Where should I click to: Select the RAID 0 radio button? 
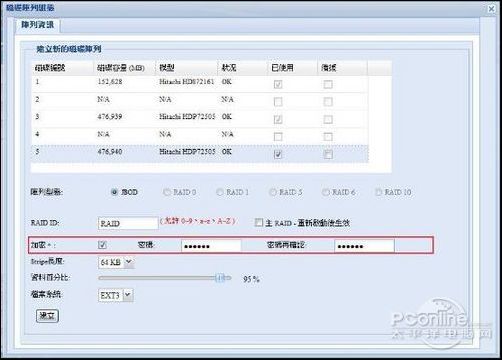167,192
